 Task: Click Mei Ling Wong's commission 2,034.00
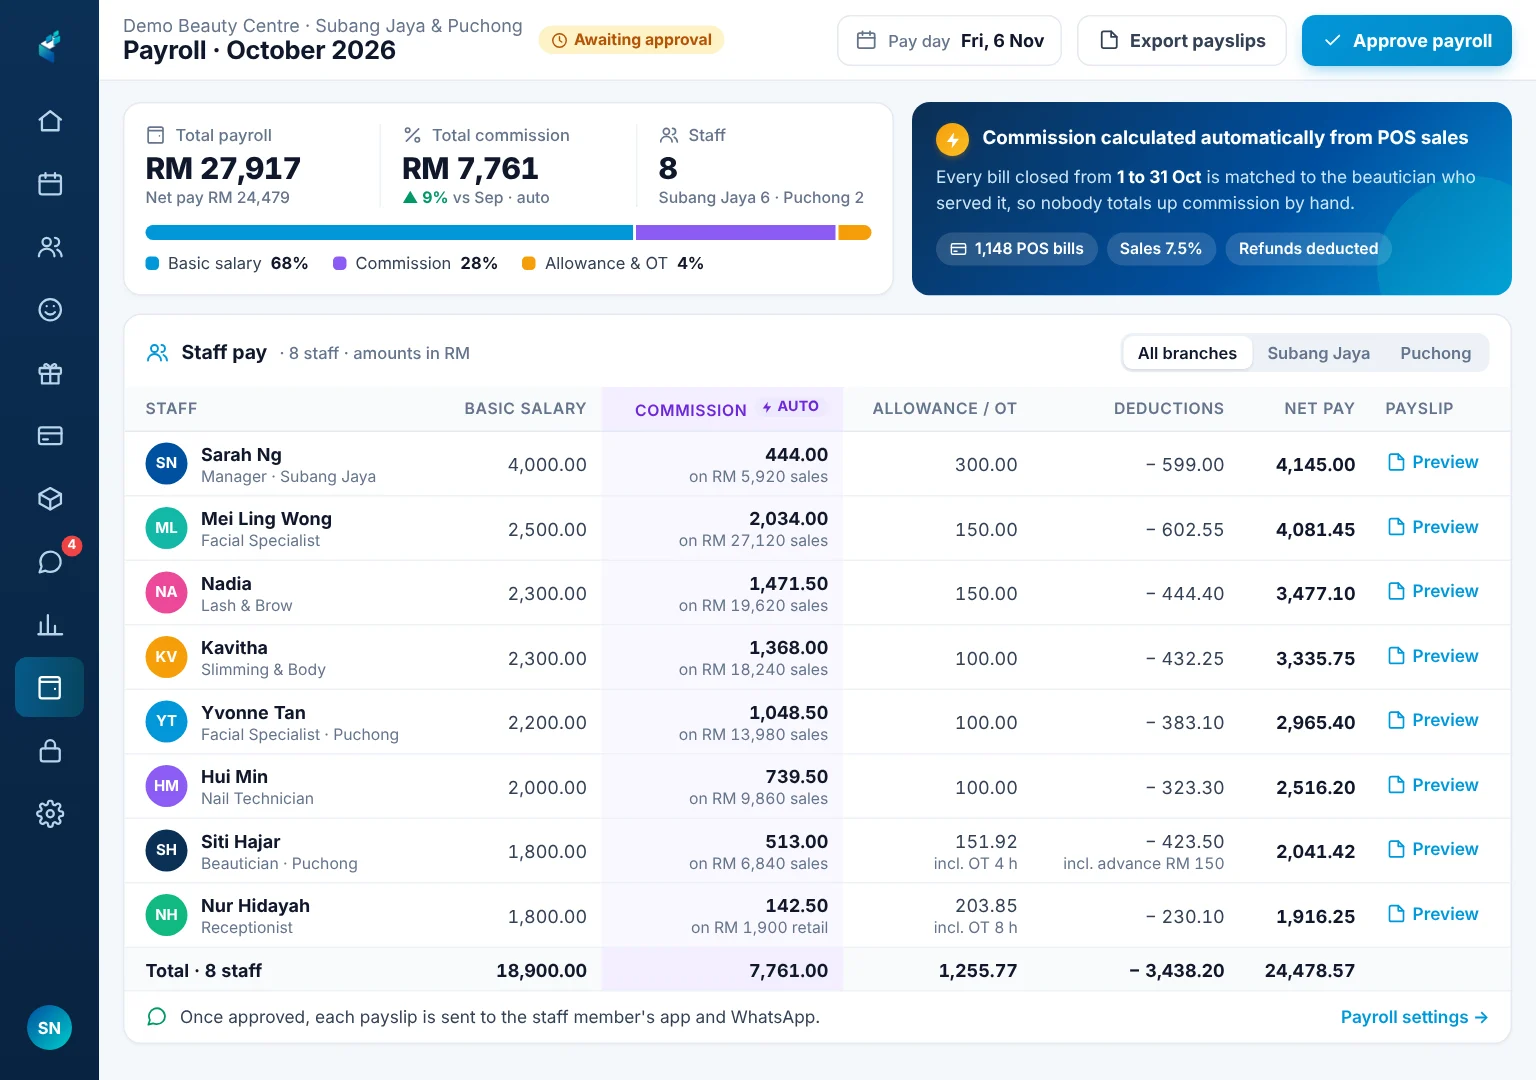[788, 519]
